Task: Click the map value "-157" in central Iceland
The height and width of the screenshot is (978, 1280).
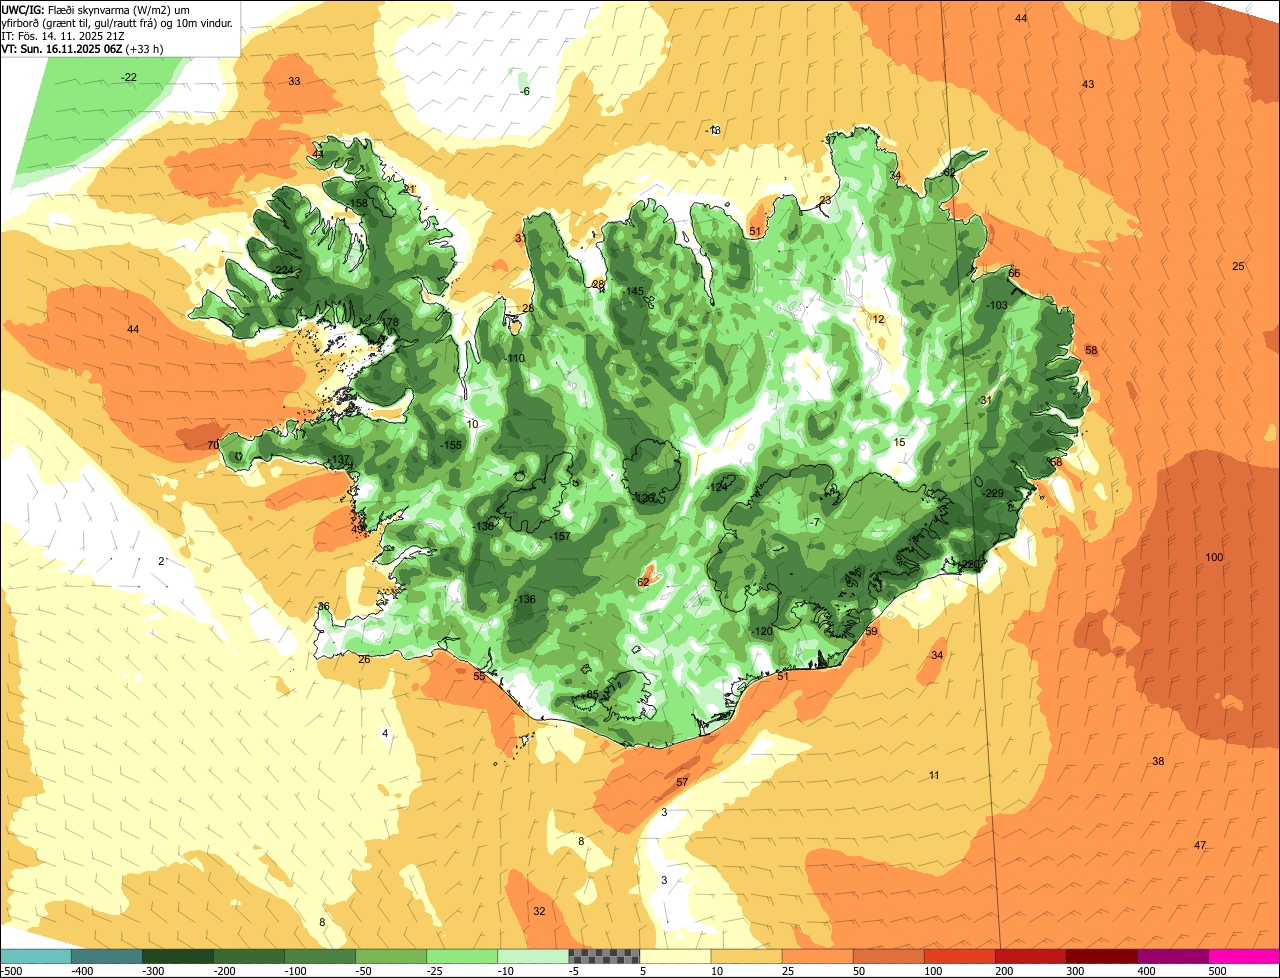Action: tap(560, 537)
